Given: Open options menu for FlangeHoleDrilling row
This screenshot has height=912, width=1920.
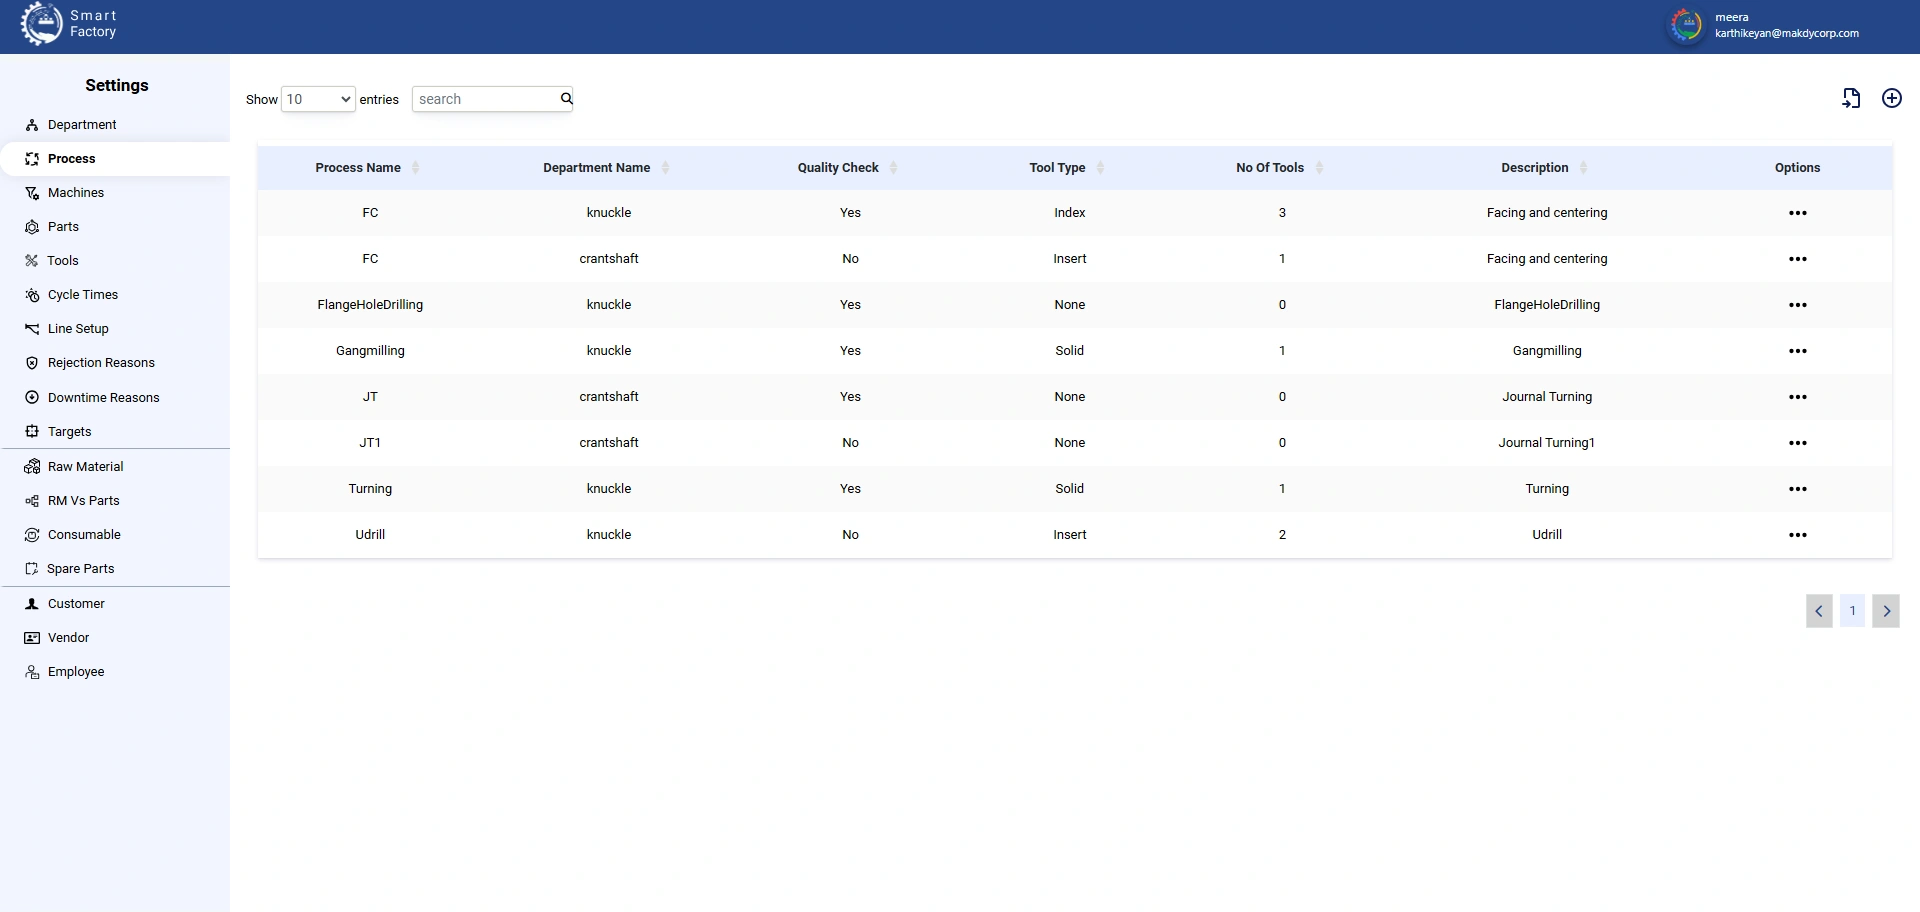Looking at the screenshot, I should (1797, 305).
